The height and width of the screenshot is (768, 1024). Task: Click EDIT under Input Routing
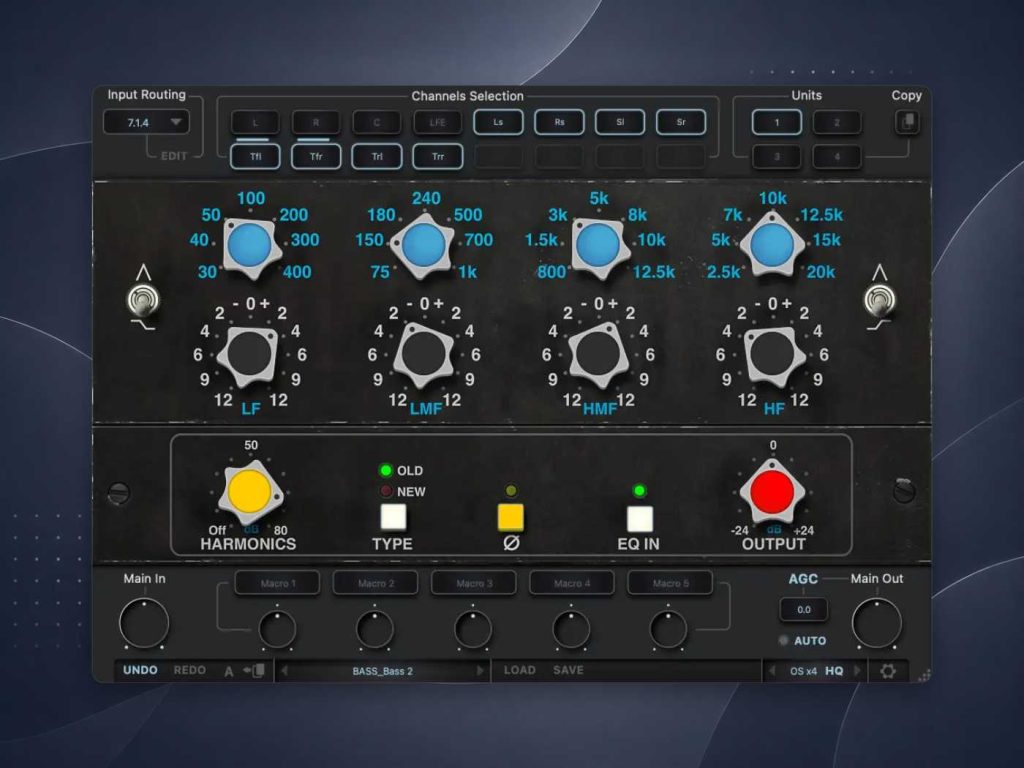[x=174, y=156]
